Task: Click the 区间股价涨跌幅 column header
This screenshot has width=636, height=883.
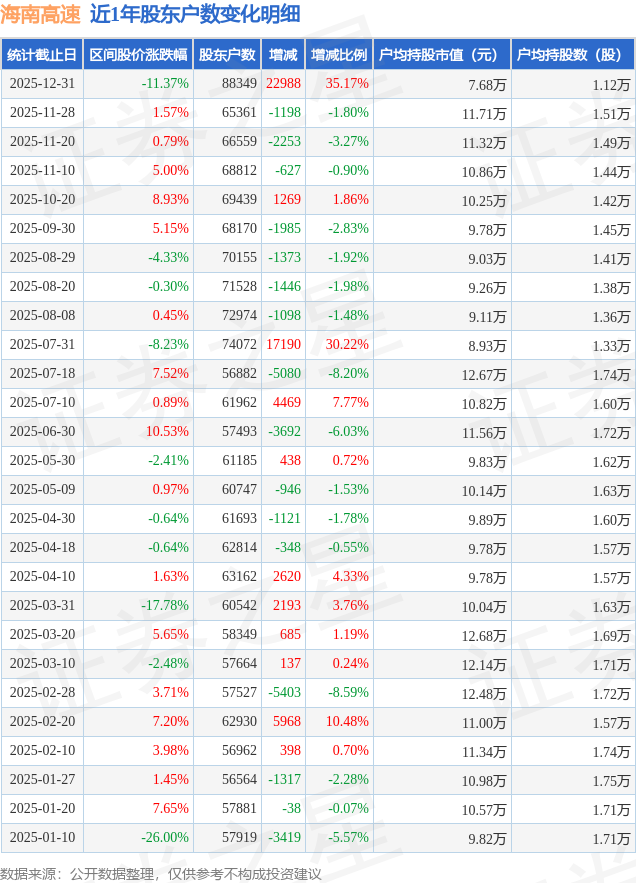Action: point(138,55)
